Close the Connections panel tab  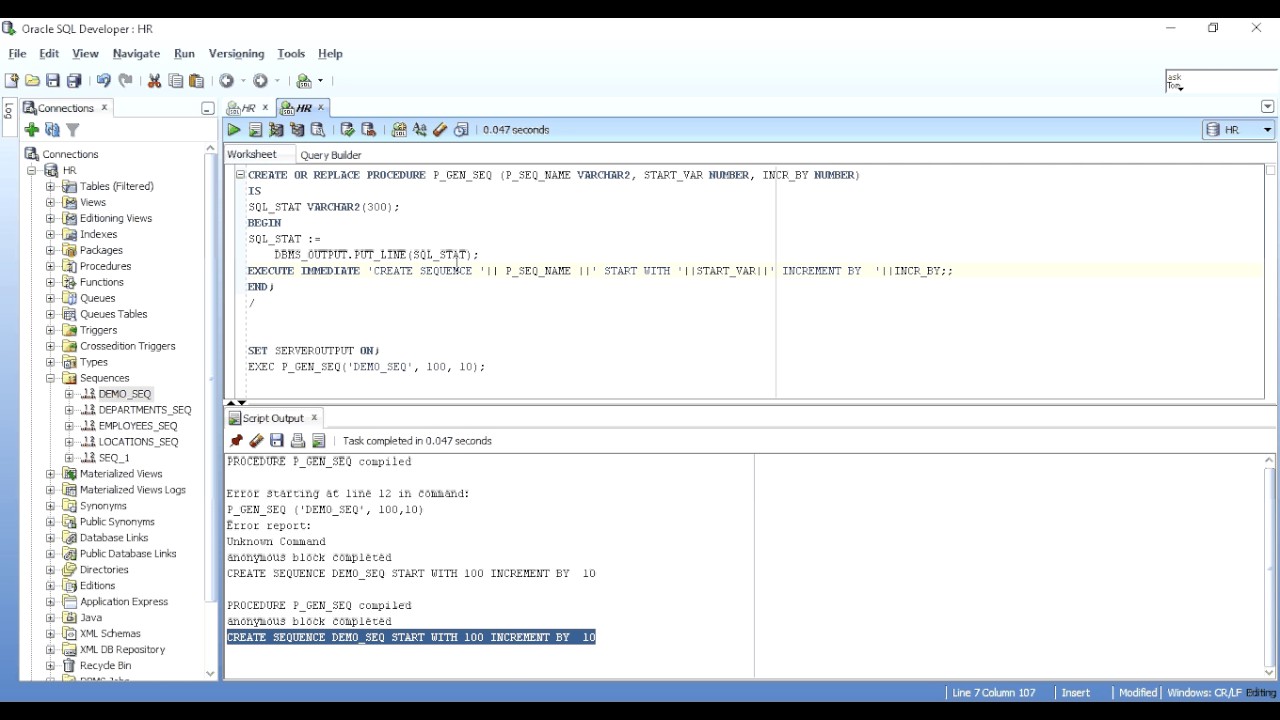click(x=104, y=108)
